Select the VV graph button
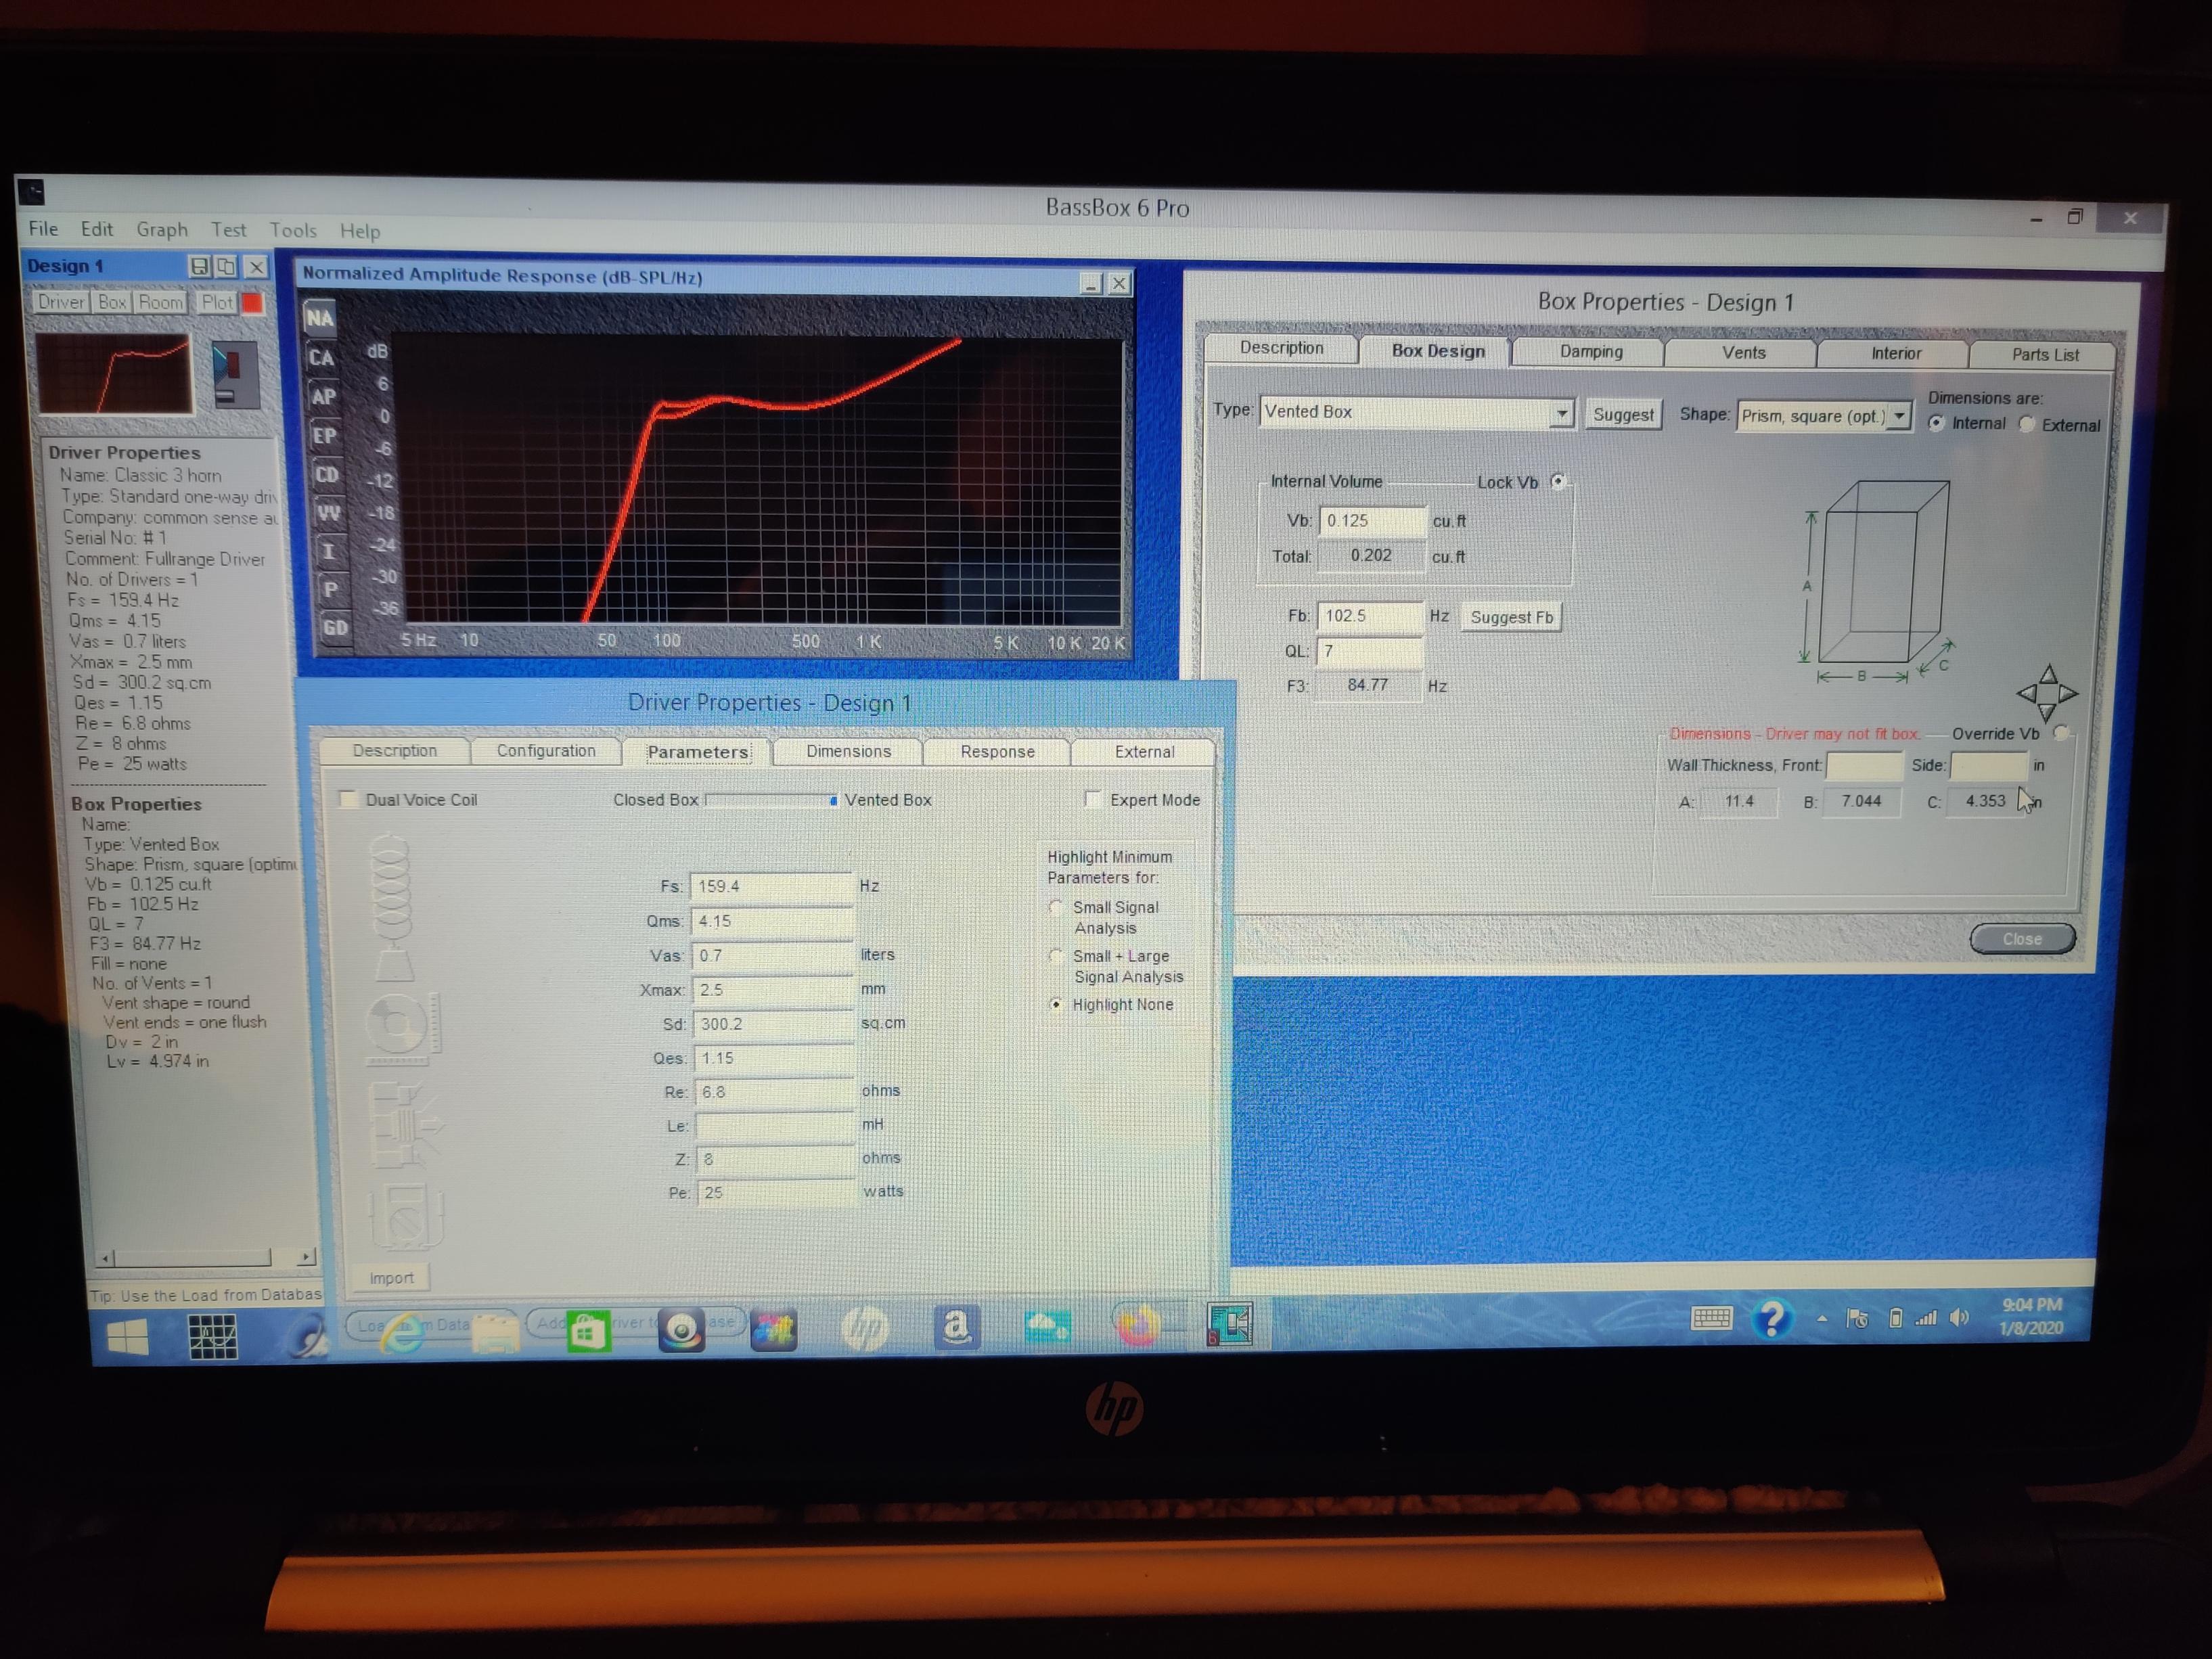 (x=330, y=513)
